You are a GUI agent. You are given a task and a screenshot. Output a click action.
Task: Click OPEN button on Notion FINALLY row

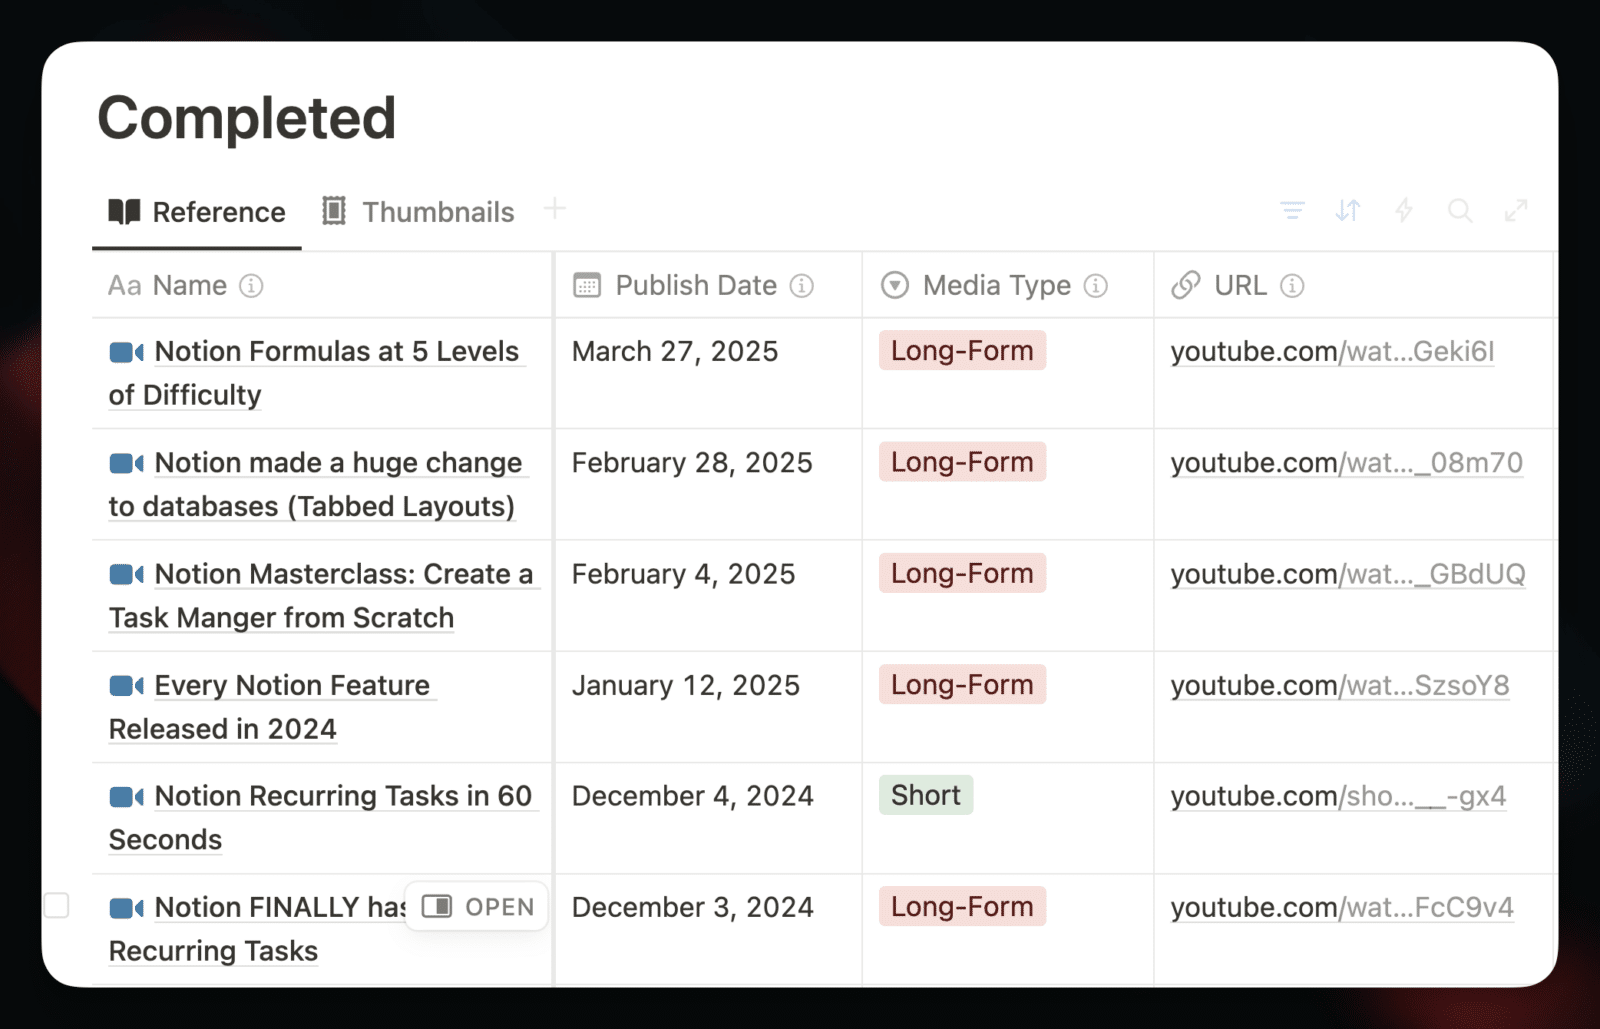478,906
